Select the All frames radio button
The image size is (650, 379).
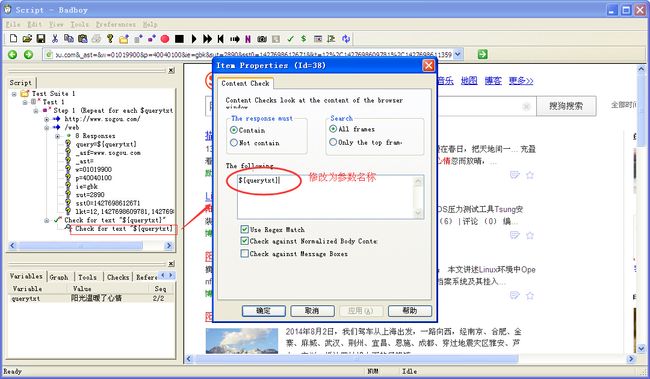point(333,129)
